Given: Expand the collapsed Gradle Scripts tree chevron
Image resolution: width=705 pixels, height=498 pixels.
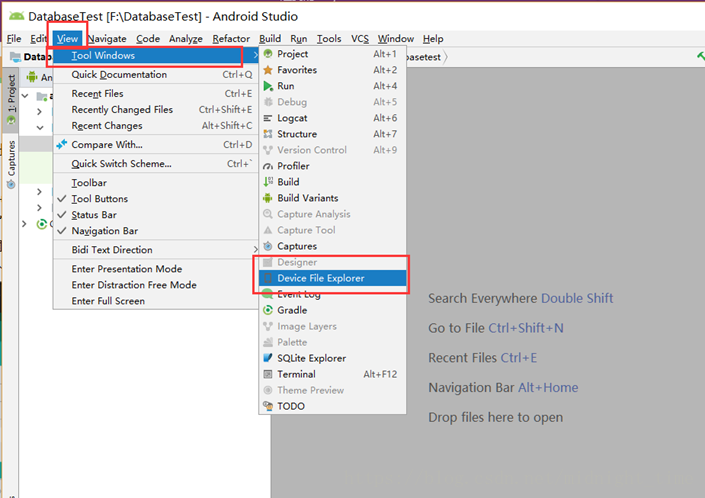Looking at the screenshot, I should coord(24,224).
